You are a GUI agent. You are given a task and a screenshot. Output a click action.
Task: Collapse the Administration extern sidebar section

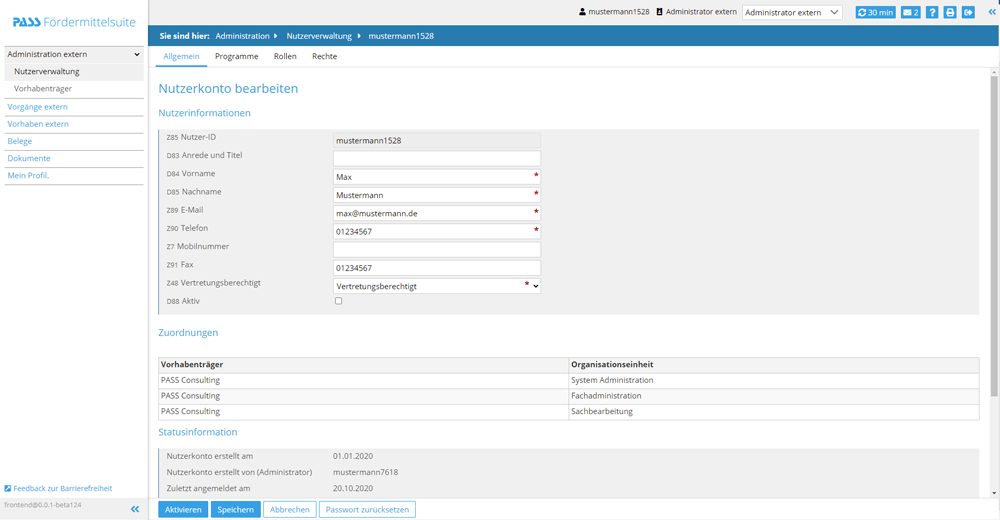point(74,54)
